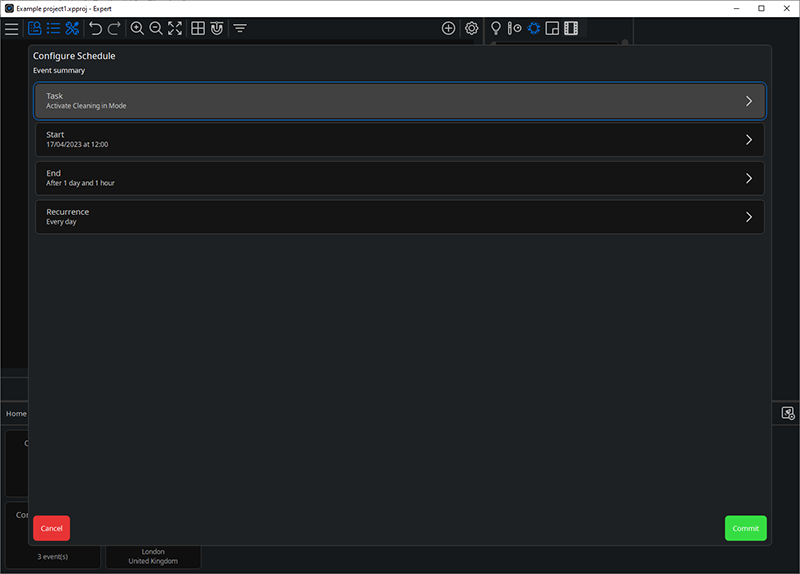Open the Task row Activate Cleaning
This screenshot has width=800, height=574.
pyautogui.click(x=399, y=101)
